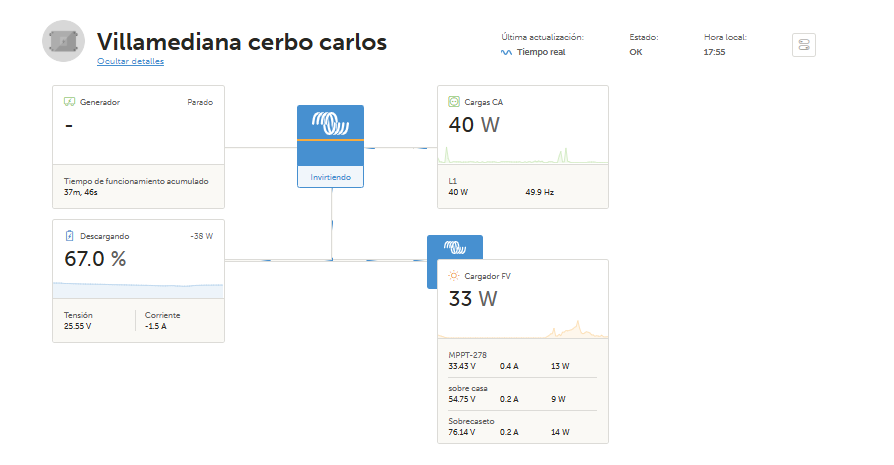This screenshot has height=465, width=894.
Task: Open the Generador card
Action: pos(139,147)
